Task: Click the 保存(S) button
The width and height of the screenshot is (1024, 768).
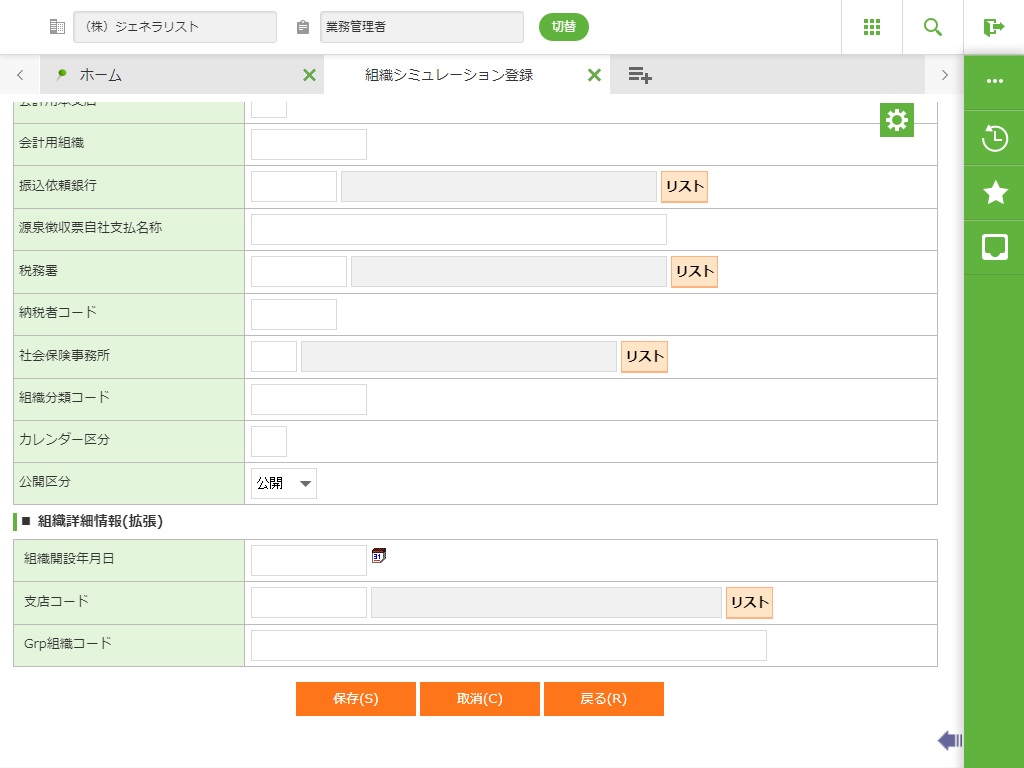Action: [355, 699]
